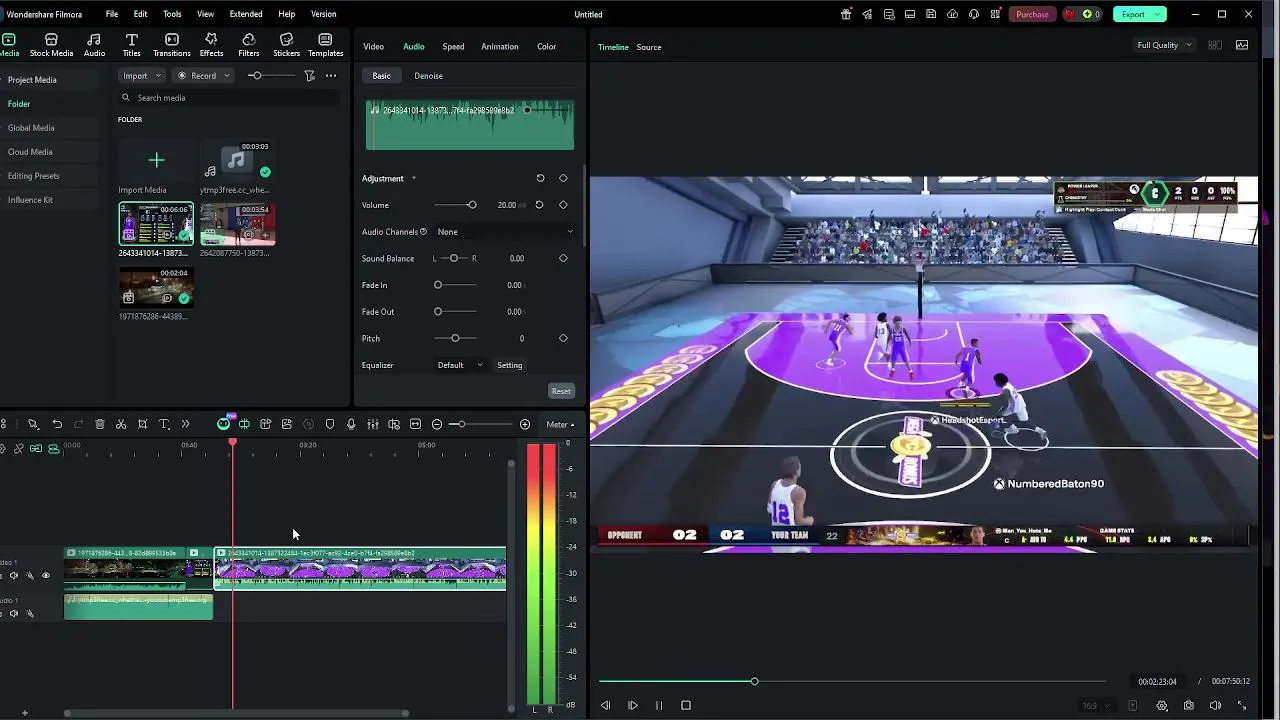Open the Templates panel
Image resolution: width=1280 pixels, height=720 pixels.
(326, 45)
